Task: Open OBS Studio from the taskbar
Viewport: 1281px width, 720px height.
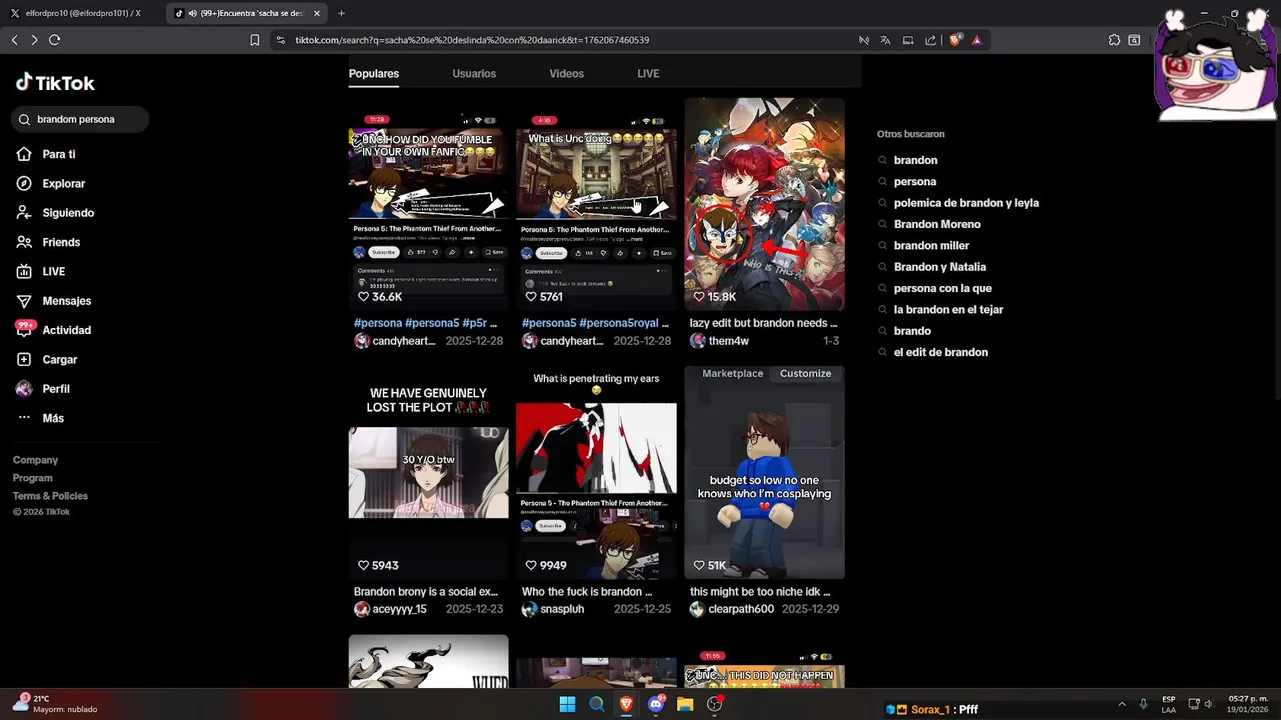Action: (715, 704)
